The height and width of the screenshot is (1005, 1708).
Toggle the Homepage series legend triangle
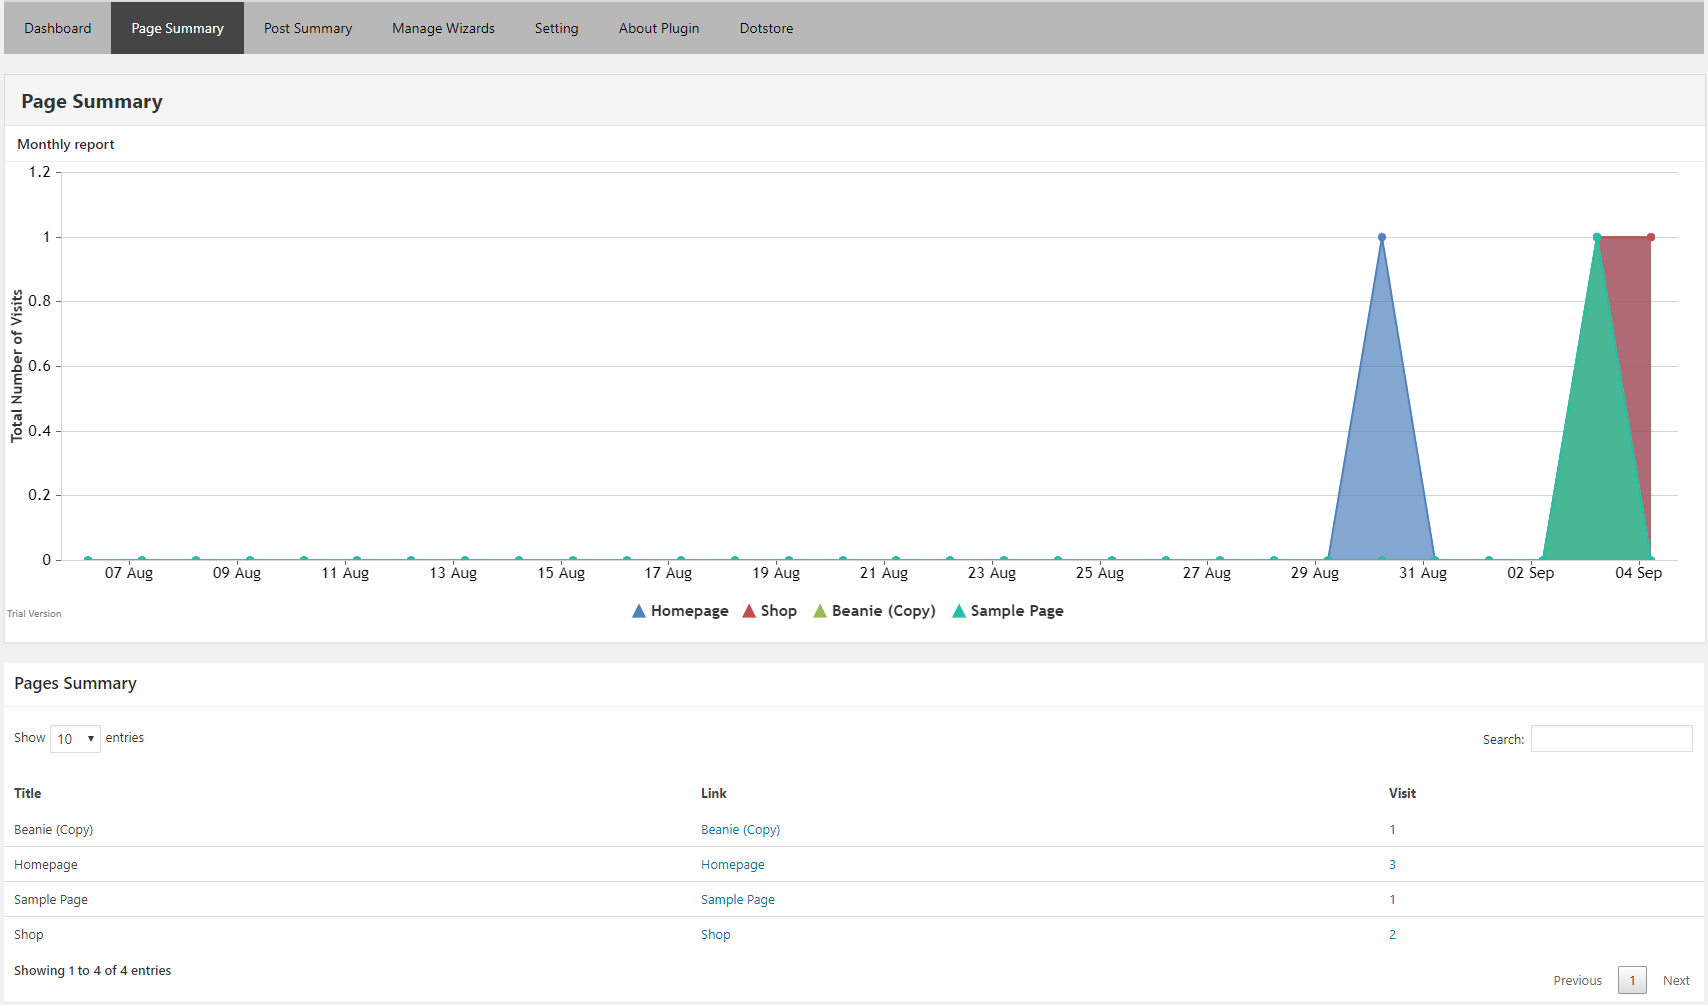point(639,611)
